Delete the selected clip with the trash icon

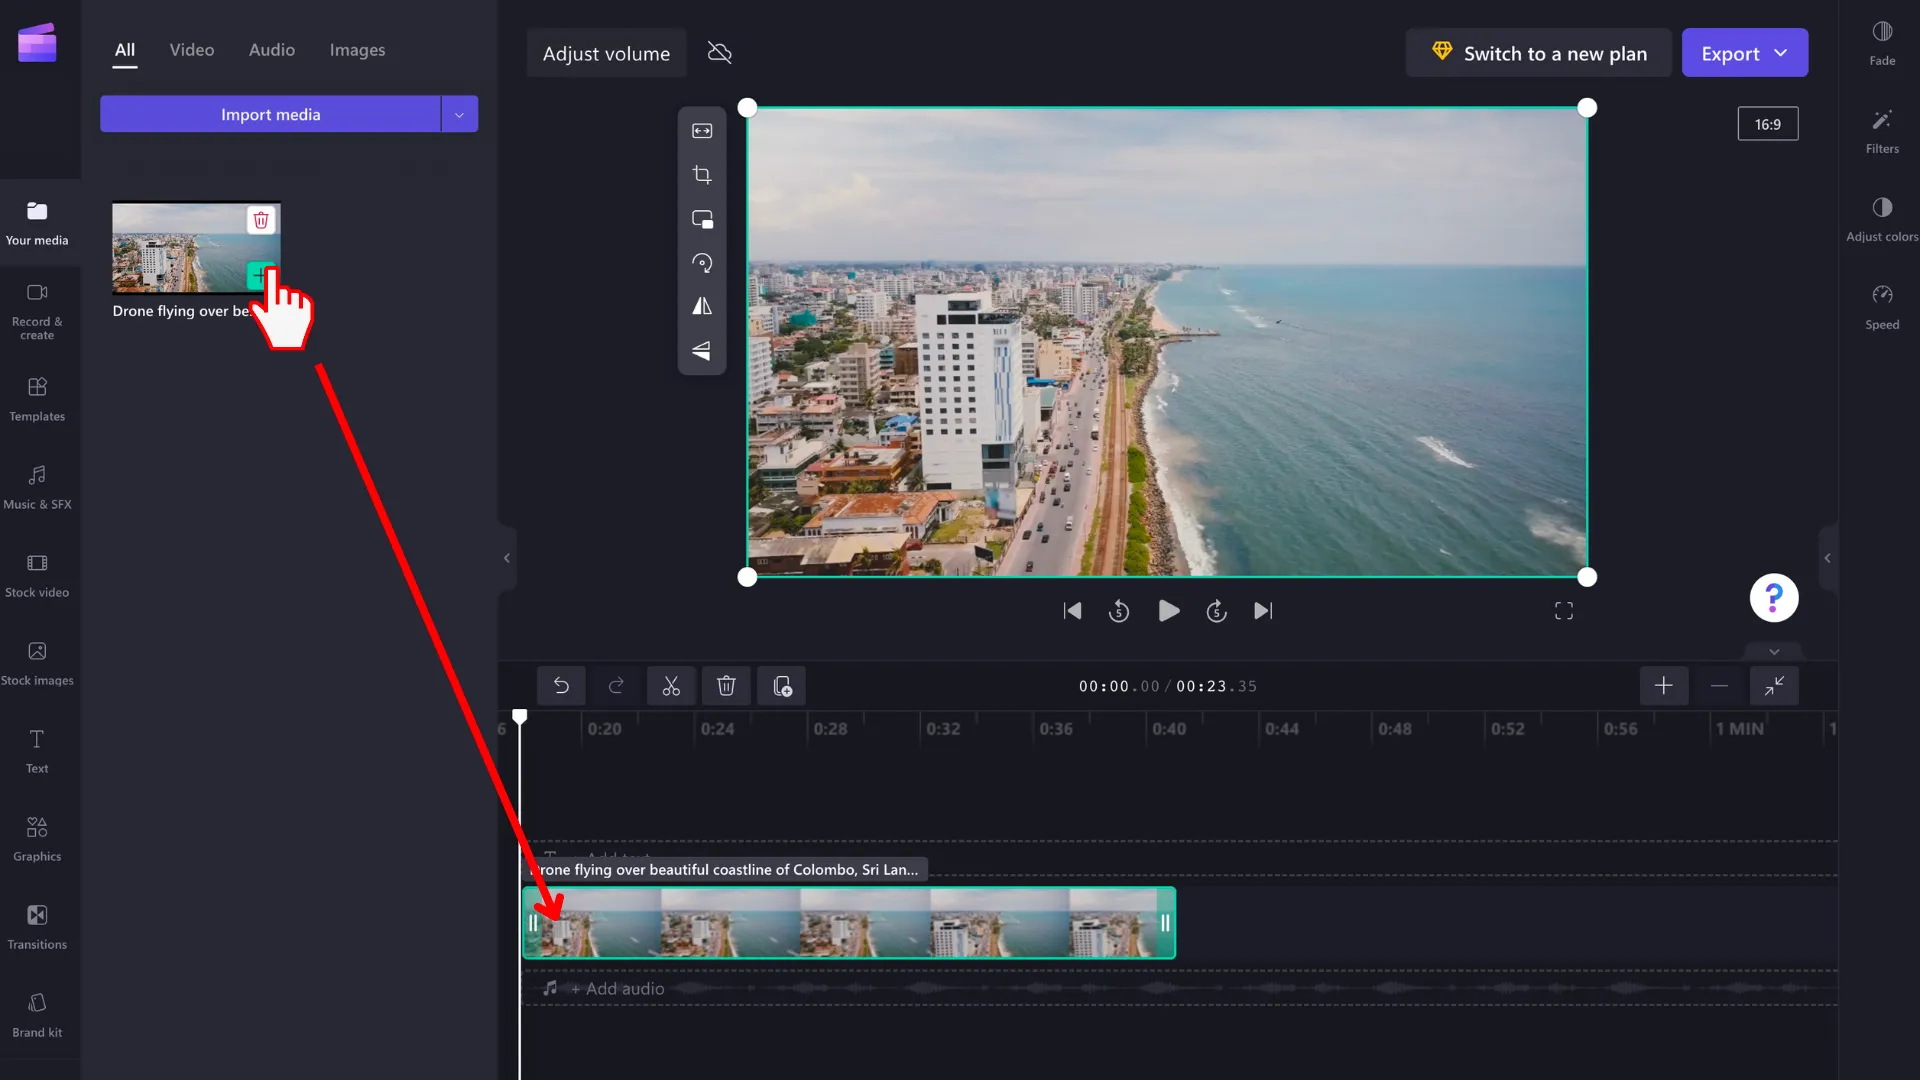(726, 686)
